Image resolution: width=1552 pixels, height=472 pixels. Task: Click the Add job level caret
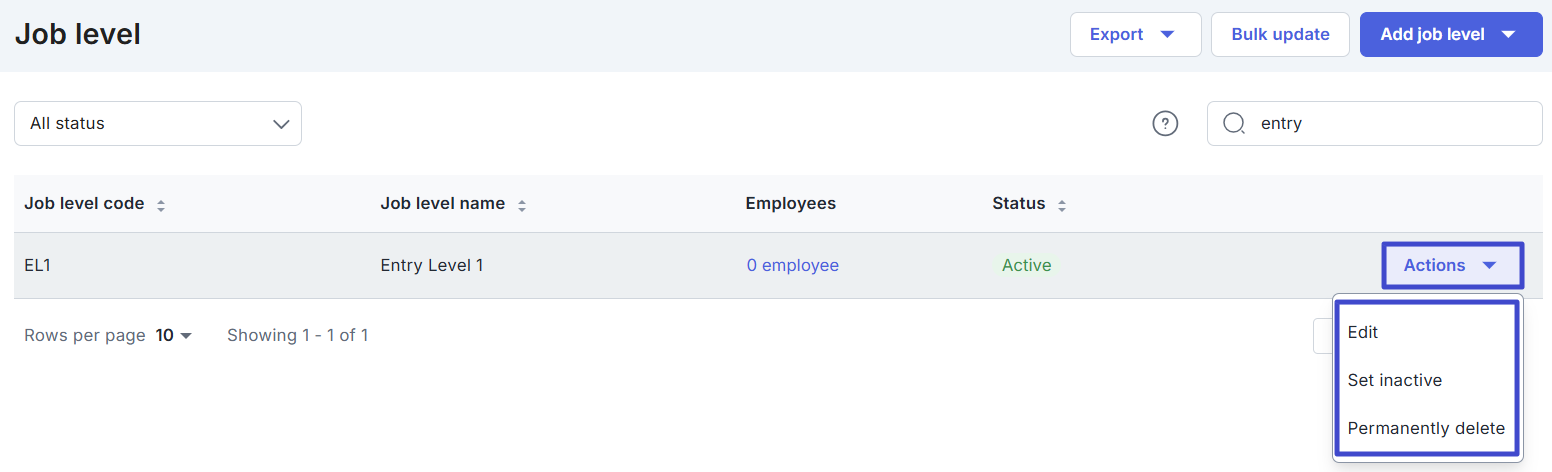(1509, 35)
